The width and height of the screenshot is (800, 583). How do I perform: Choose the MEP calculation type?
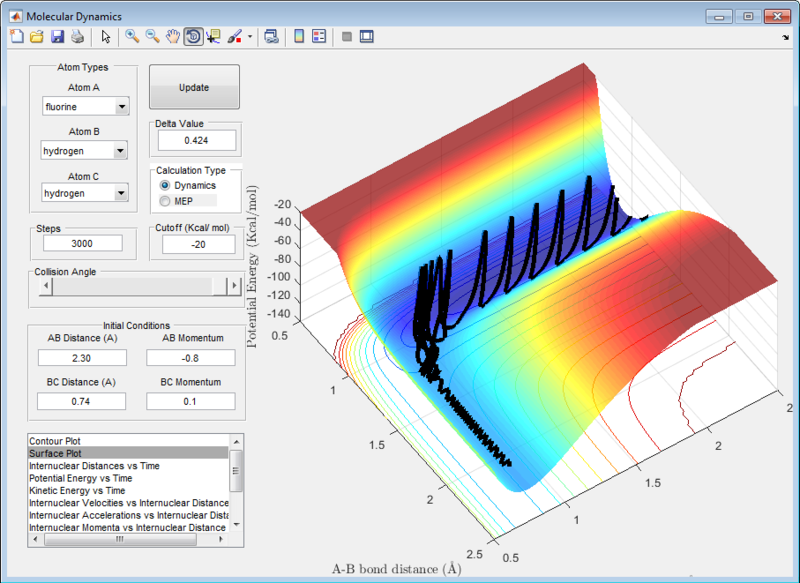point(166,201)
